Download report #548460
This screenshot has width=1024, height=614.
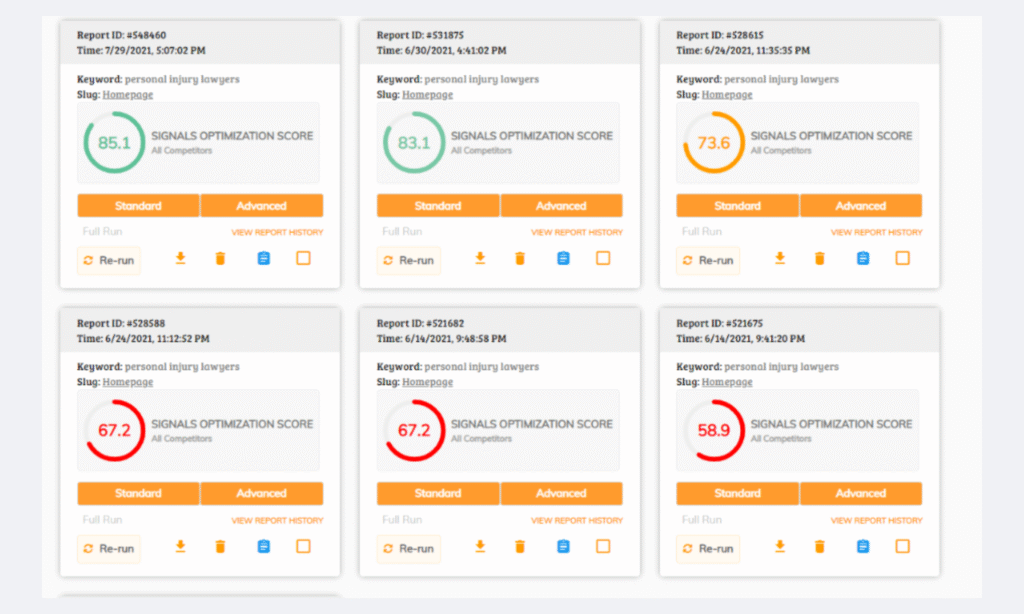tap(181, 258)
